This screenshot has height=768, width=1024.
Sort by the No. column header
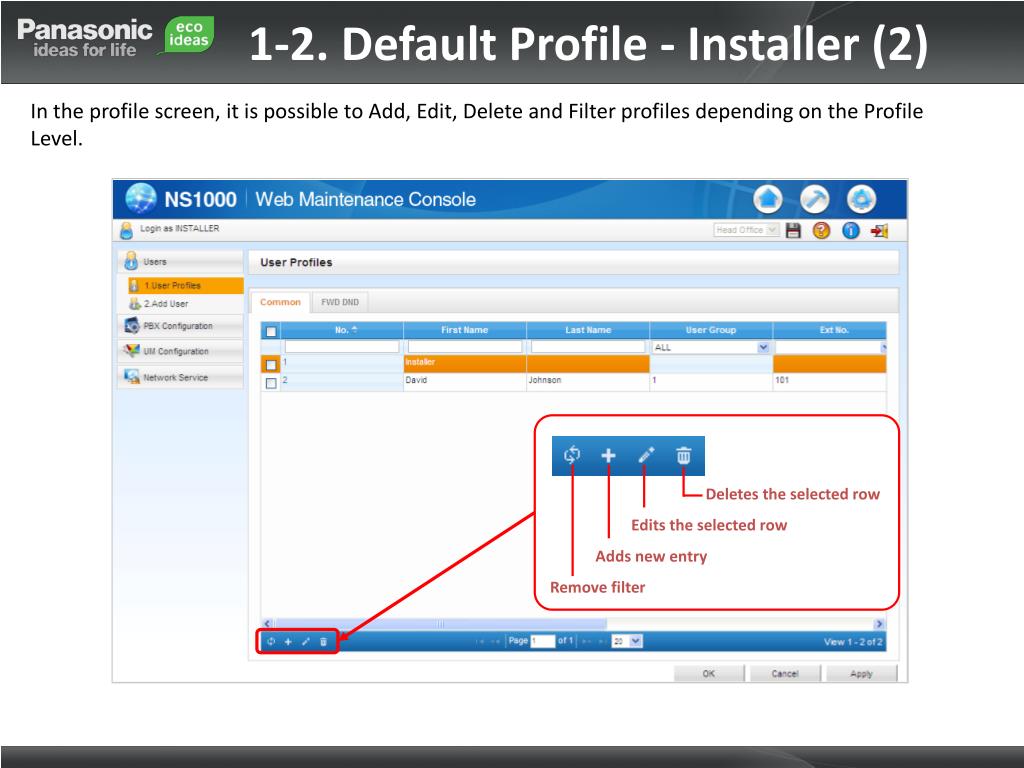point(342,330)
